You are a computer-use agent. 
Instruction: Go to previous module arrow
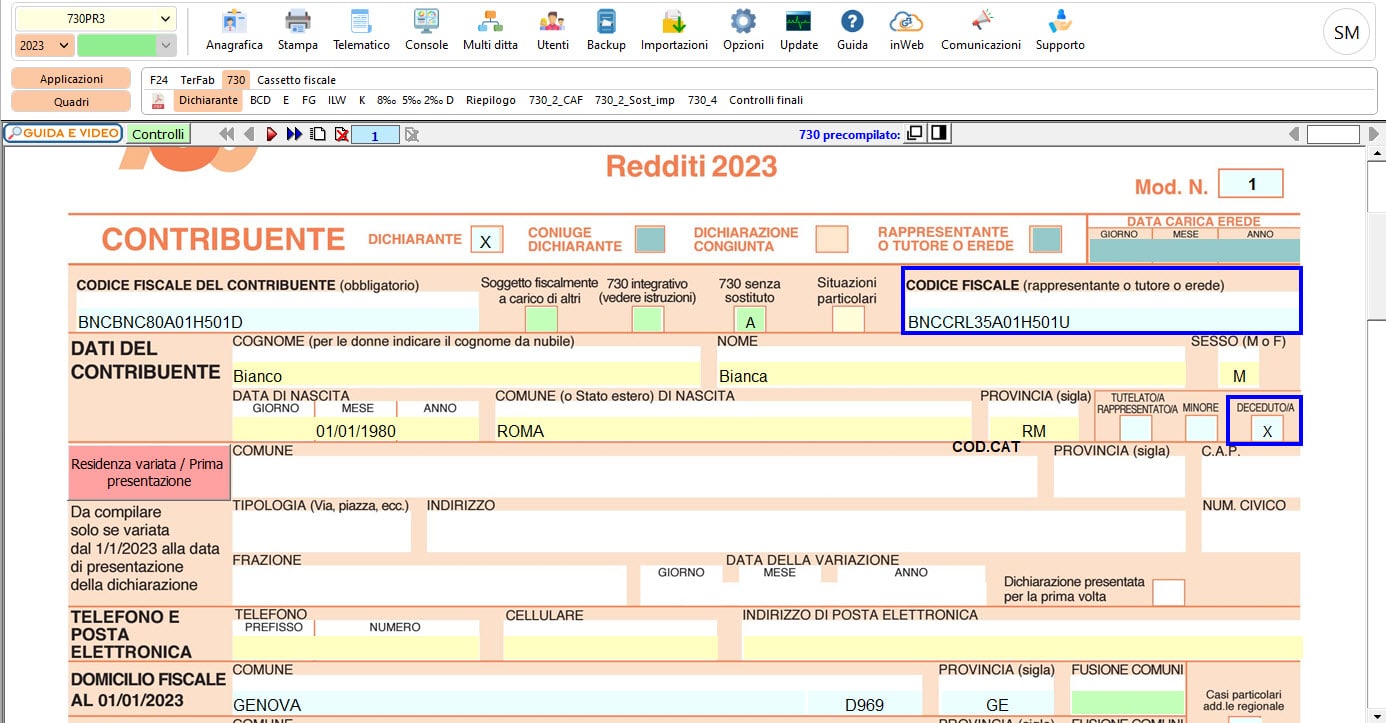[x=248, y=134]
